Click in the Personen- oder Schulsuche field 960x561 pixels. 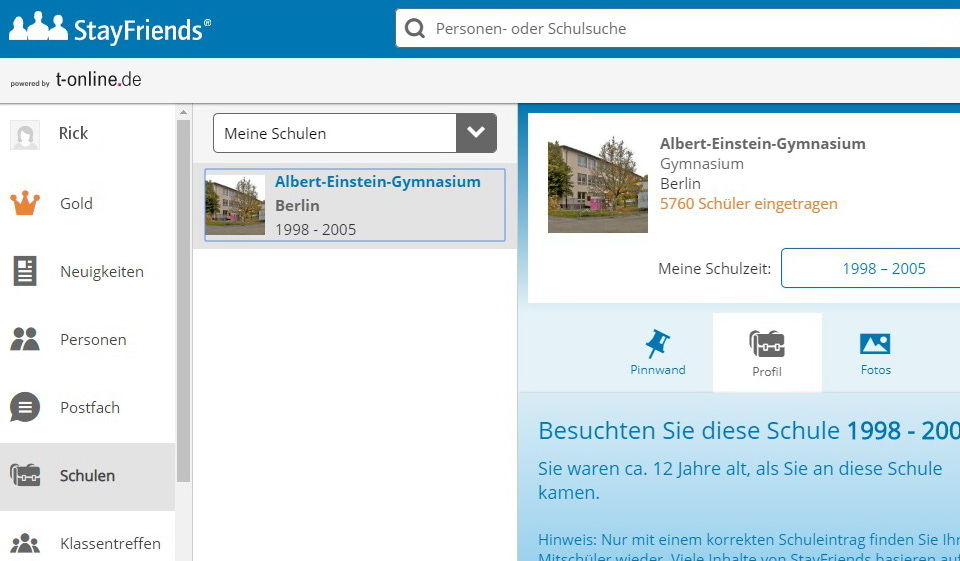[690, 29]
